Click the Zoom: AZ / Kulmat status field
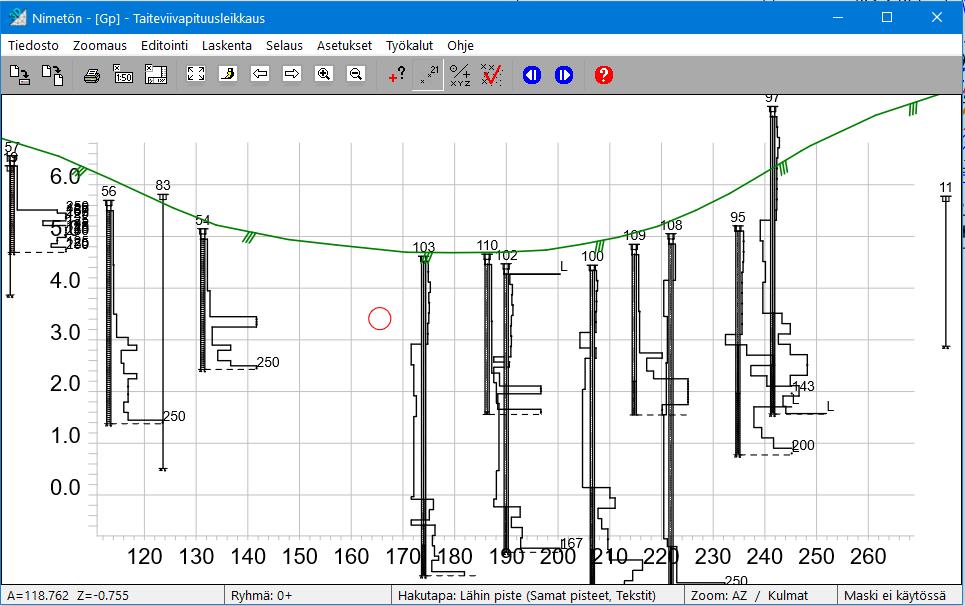The width and height of the screenshot is (965, 606). (761, 596)
